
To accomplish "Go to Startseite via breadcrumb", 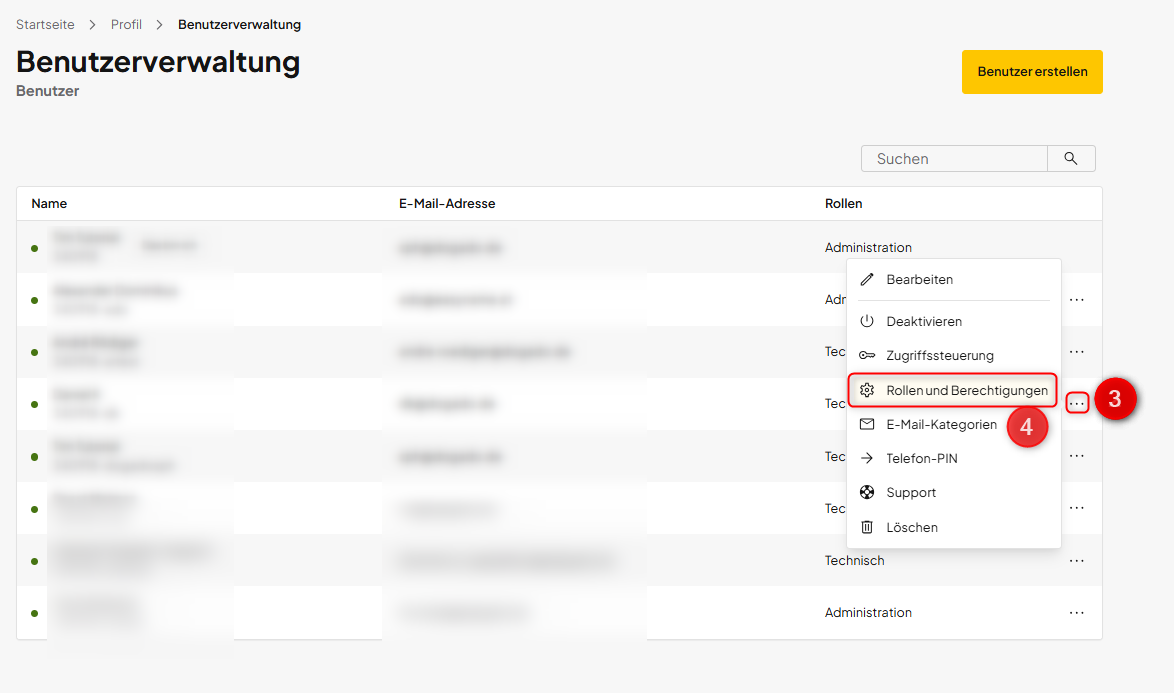I will [x=45, y=24].
